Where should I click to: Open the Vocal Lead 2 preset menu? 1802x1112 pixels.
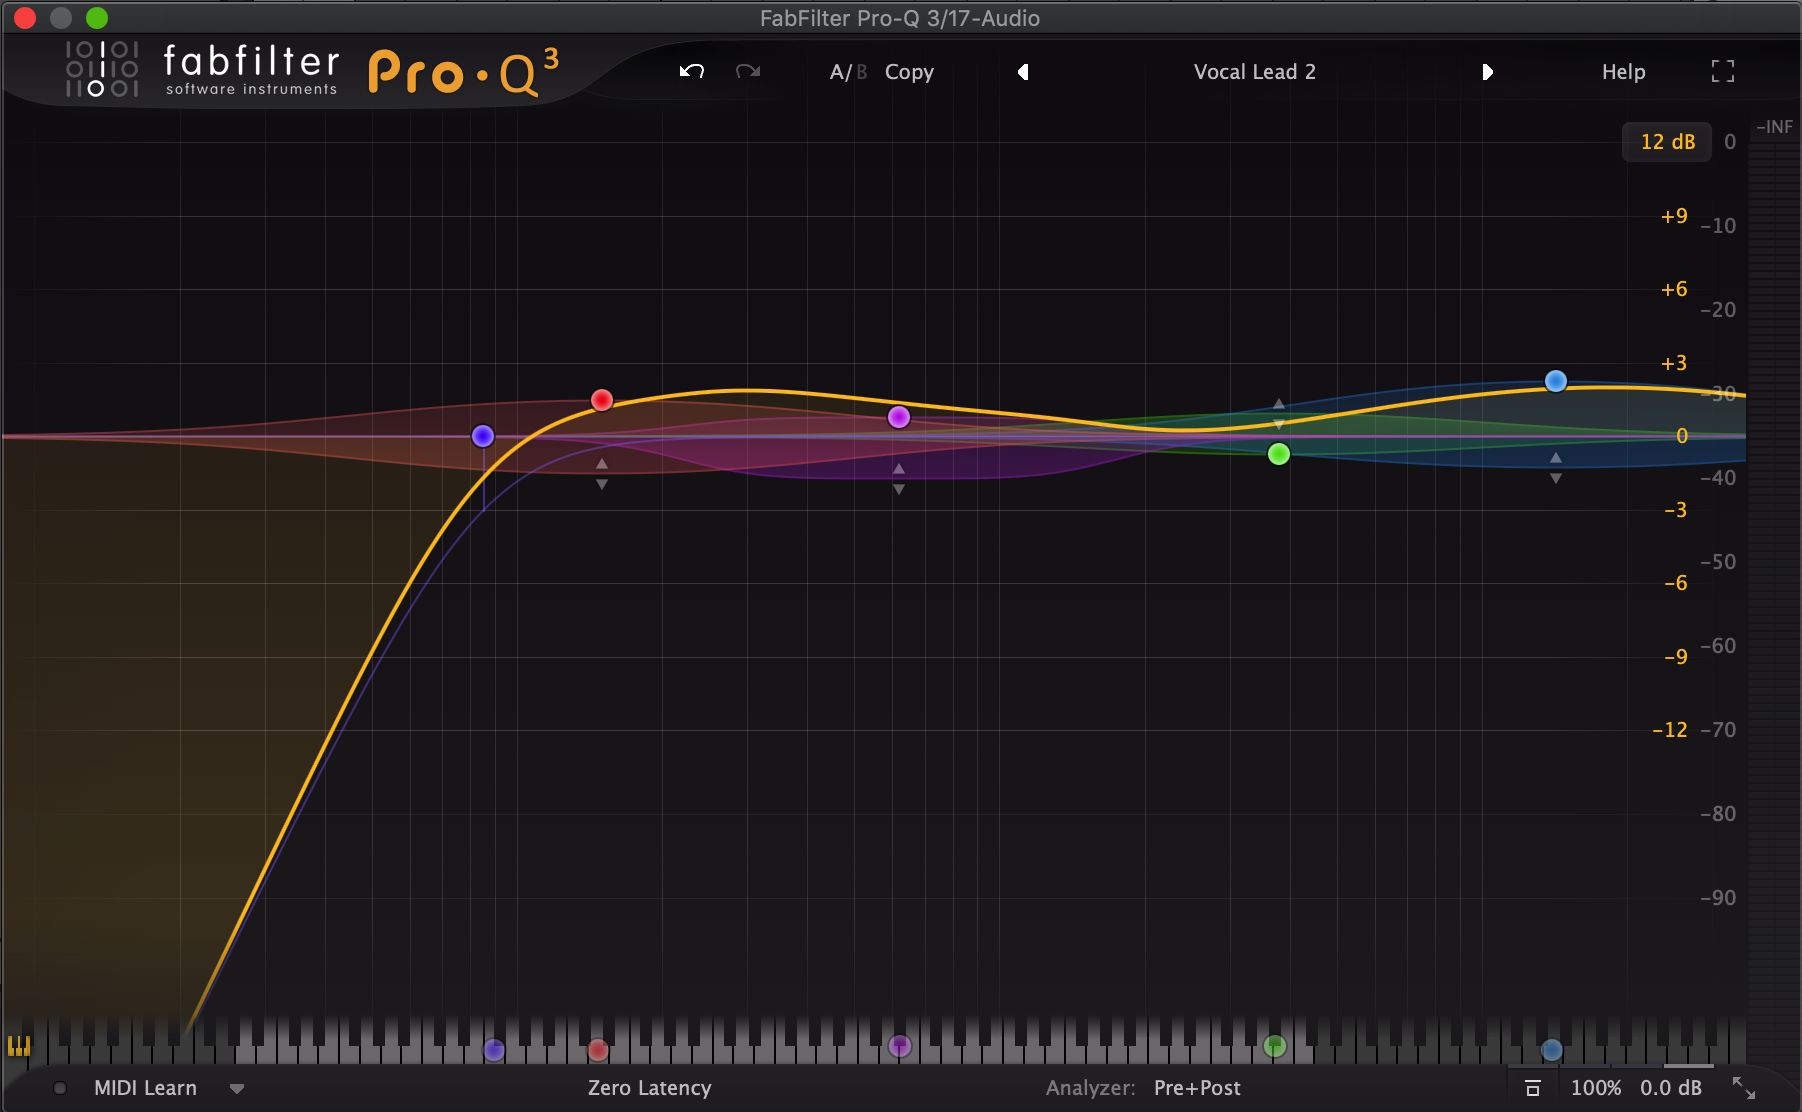point(1254,72)
